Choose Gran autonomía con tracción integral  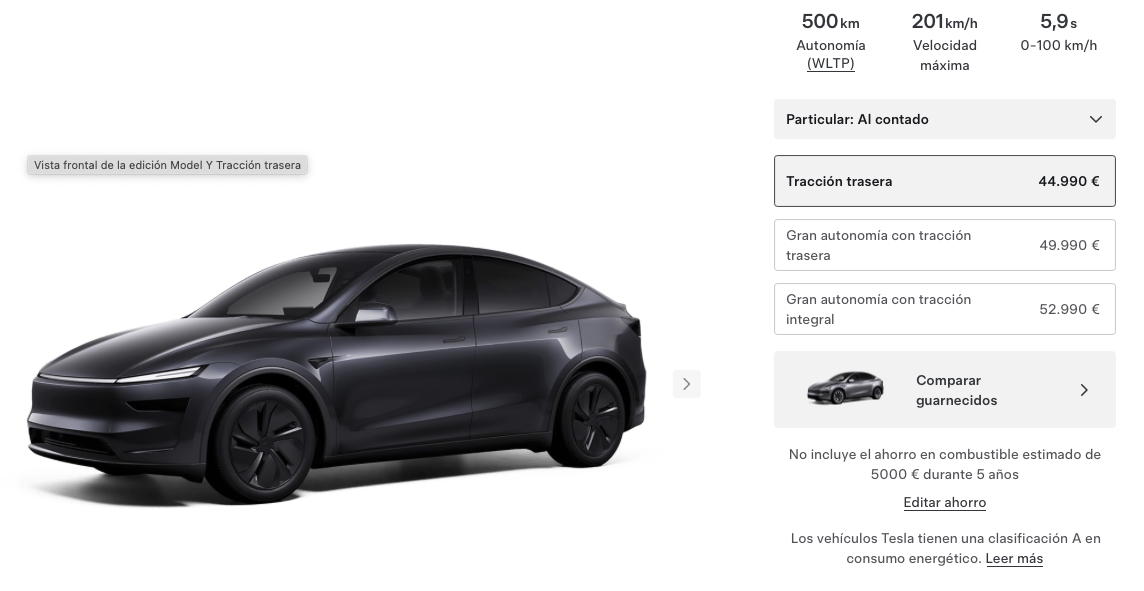tap(945, 309)
